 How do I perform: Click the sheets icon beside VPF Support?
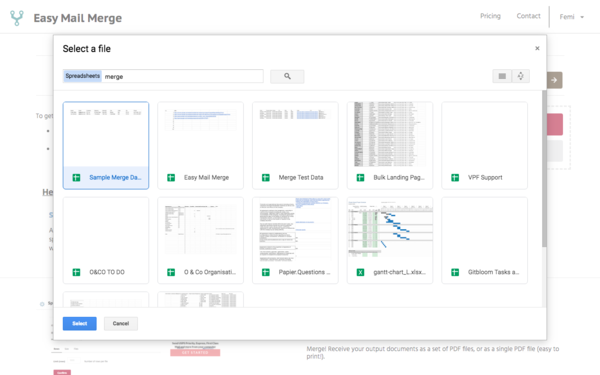(455, 178)
